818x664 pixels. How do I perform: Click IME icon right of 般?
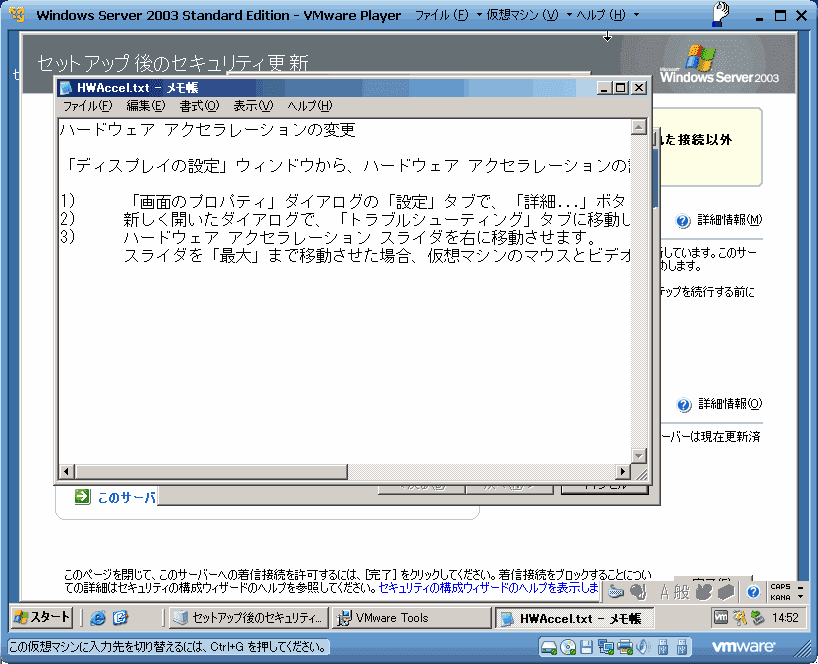click(x=704, y=592)
